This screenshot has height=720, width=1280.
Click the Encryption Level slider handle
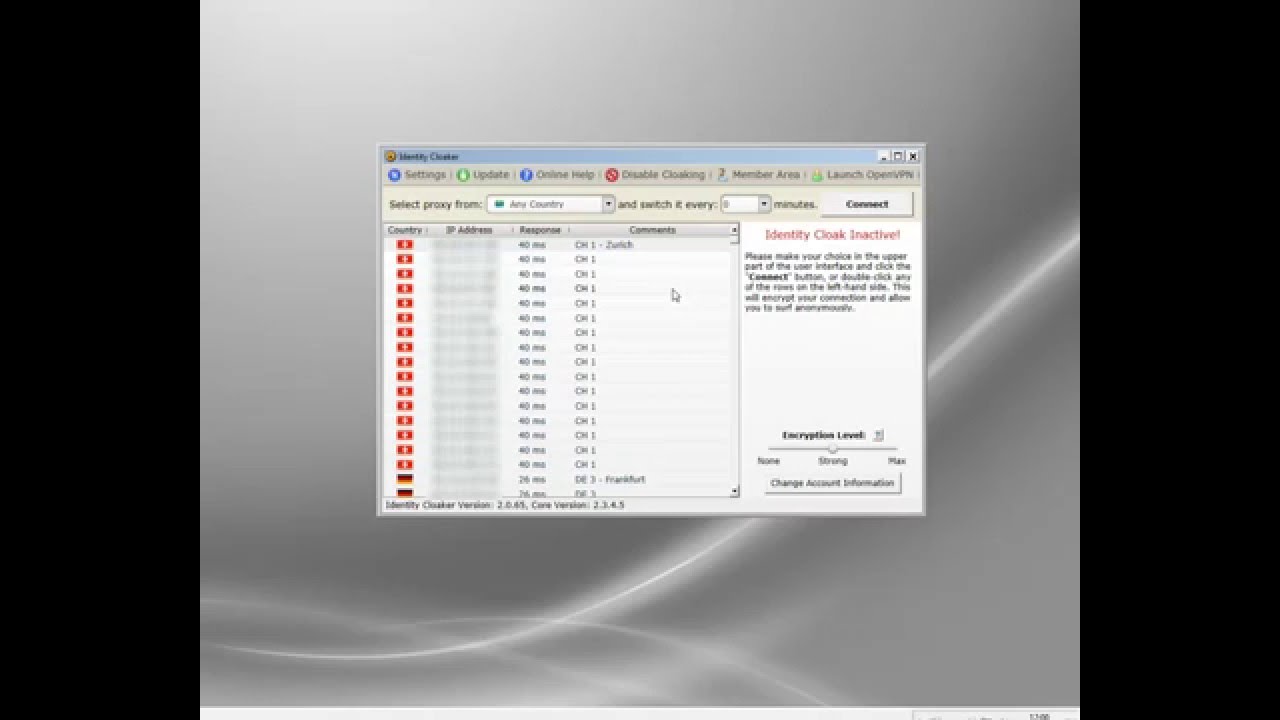point(833,449)
